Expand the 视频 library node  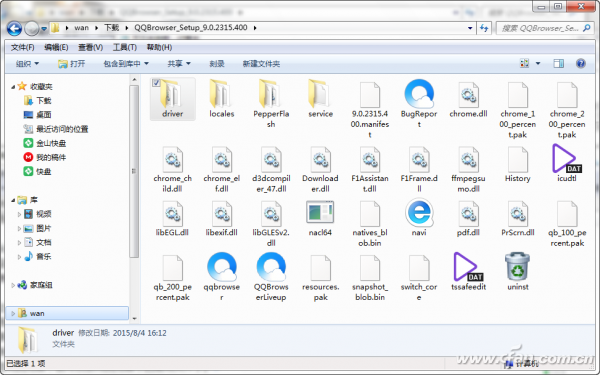19,214
